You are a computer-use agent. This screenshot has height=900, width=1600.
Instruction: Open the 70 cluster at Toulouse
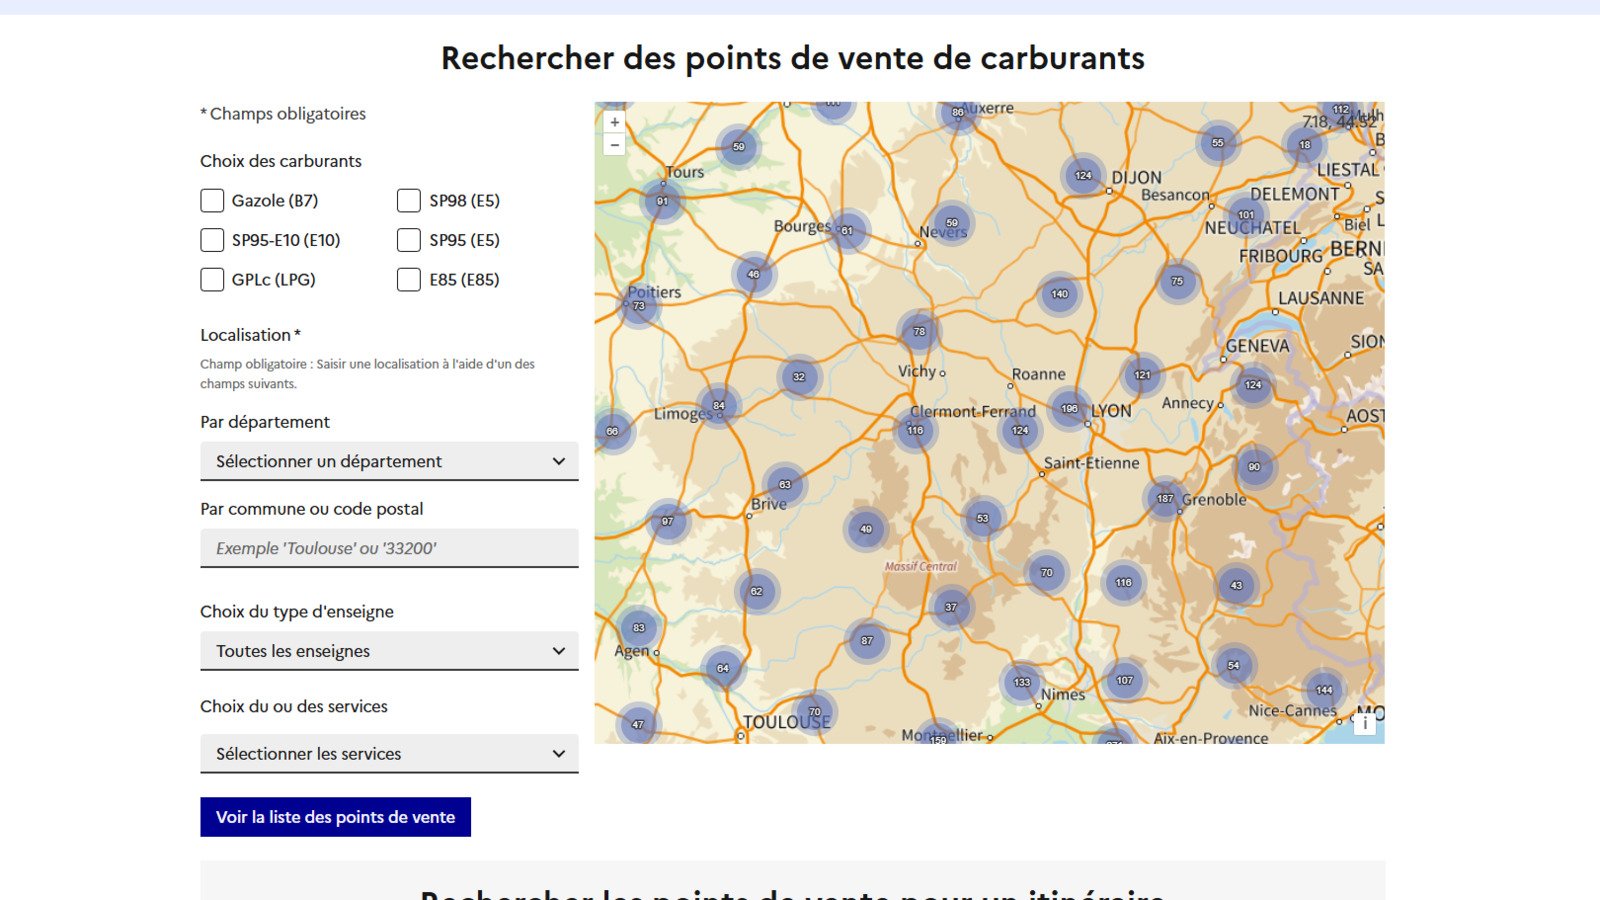tap(814, 712)
